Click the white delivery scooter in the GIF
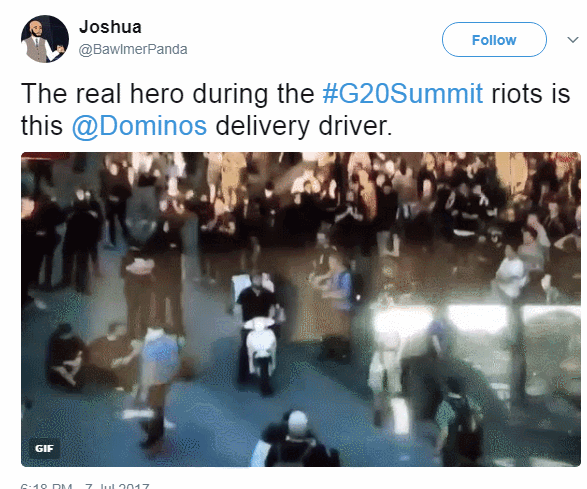Screen dimensions: 587x489 261,350
